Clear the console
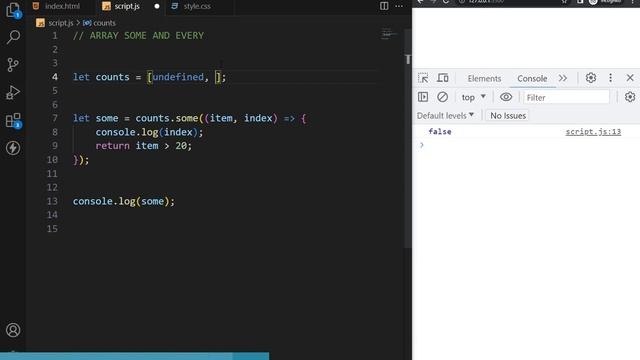The height and width of the screenshot is (360, 640). click(442, 97)
